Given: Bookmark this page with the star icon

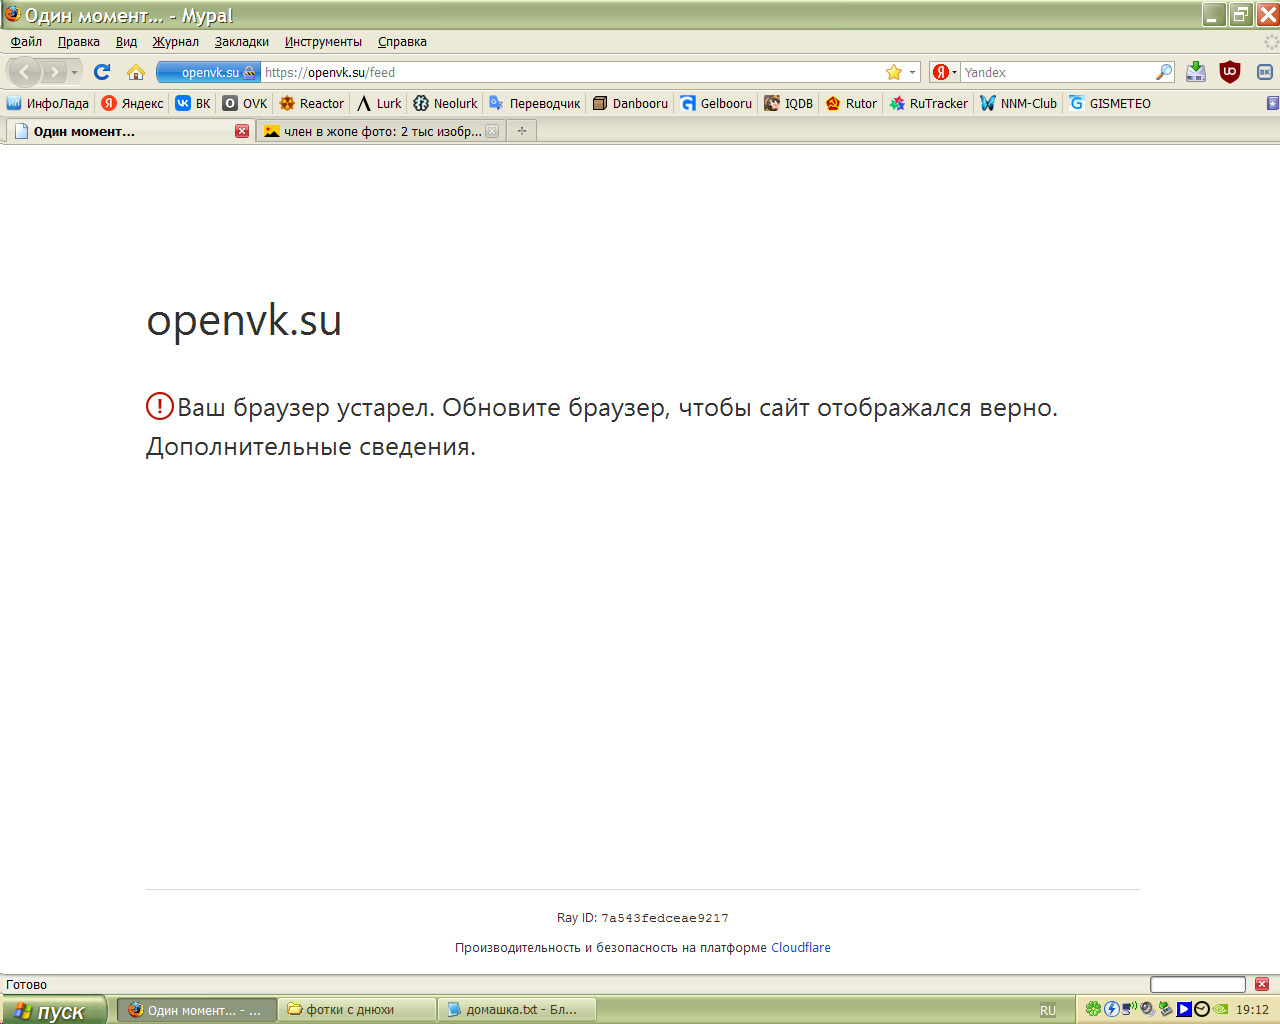Looking at the screenshot, I should coord(893,72).
